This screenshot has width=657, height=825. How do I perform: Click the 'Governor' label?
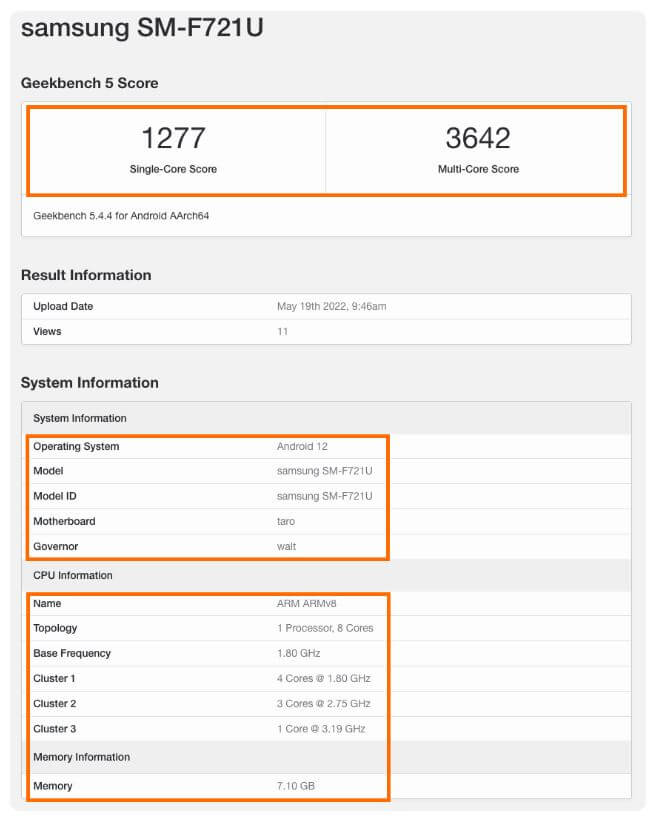point(55,547)
